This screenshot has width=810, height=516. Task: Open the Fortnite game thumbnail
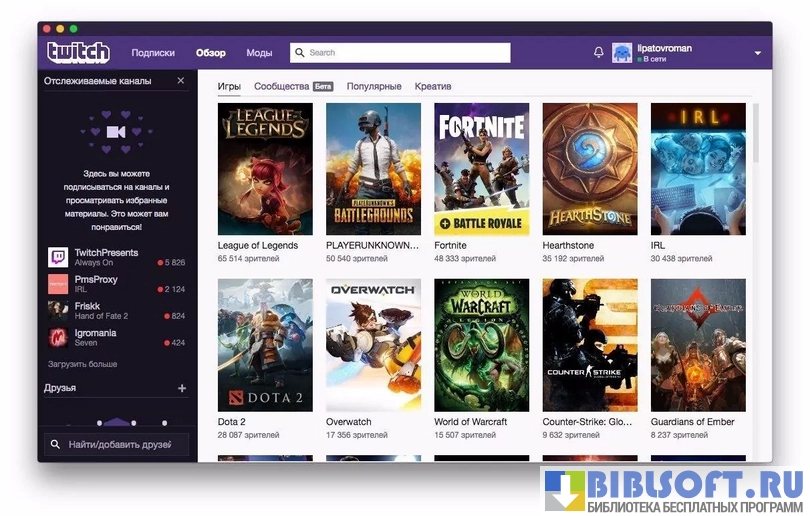pyautogui.click(x=481, y=169)
